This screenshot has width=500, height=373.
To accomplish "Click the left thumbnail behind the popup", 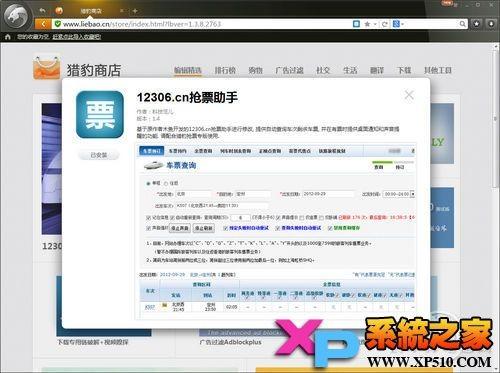I will [52, 169].
